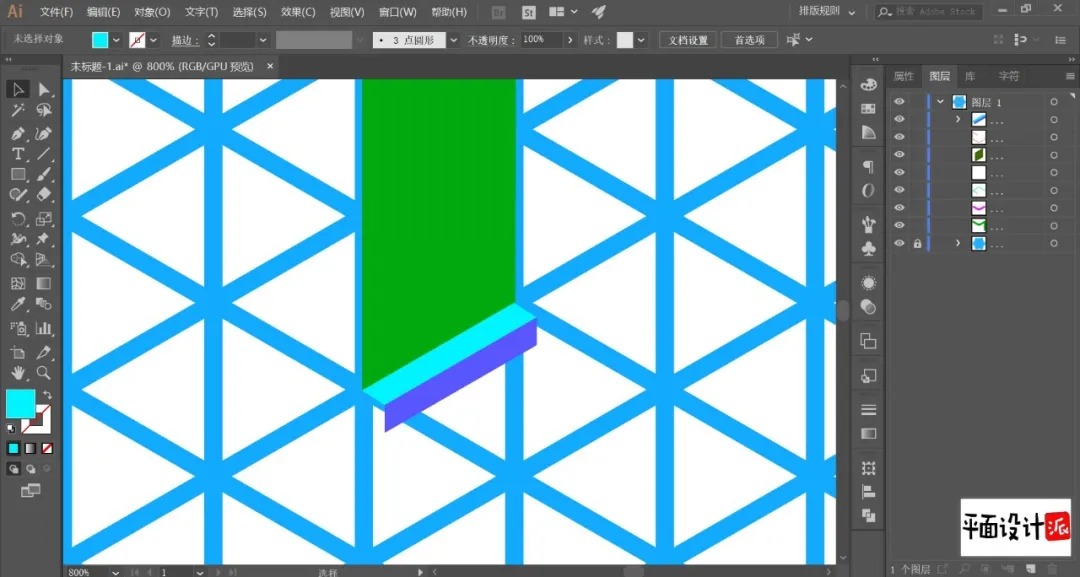1080x577 pixels.
Task: Select the Pen tool
Action: 18,133
